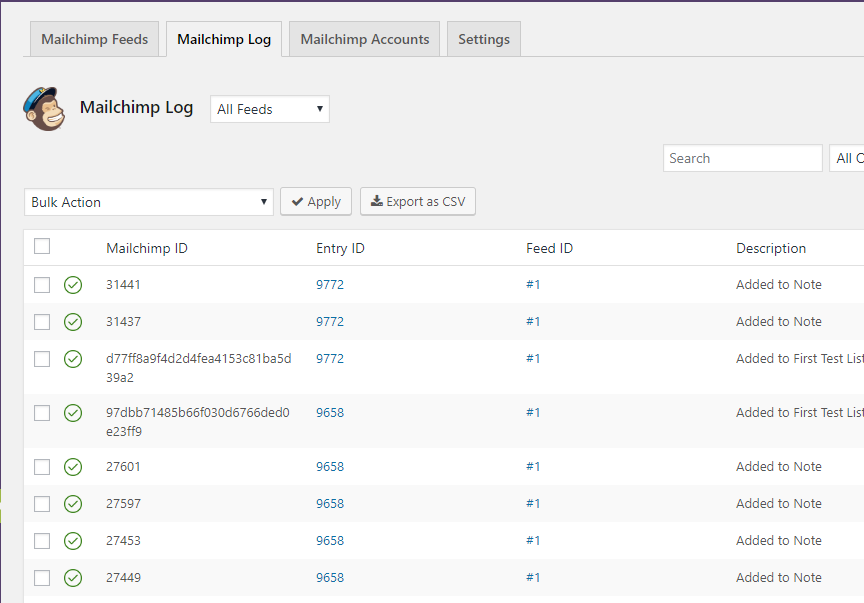Select checkbox of d77ff8a9f4d2 log row

(x=42, y=359)
